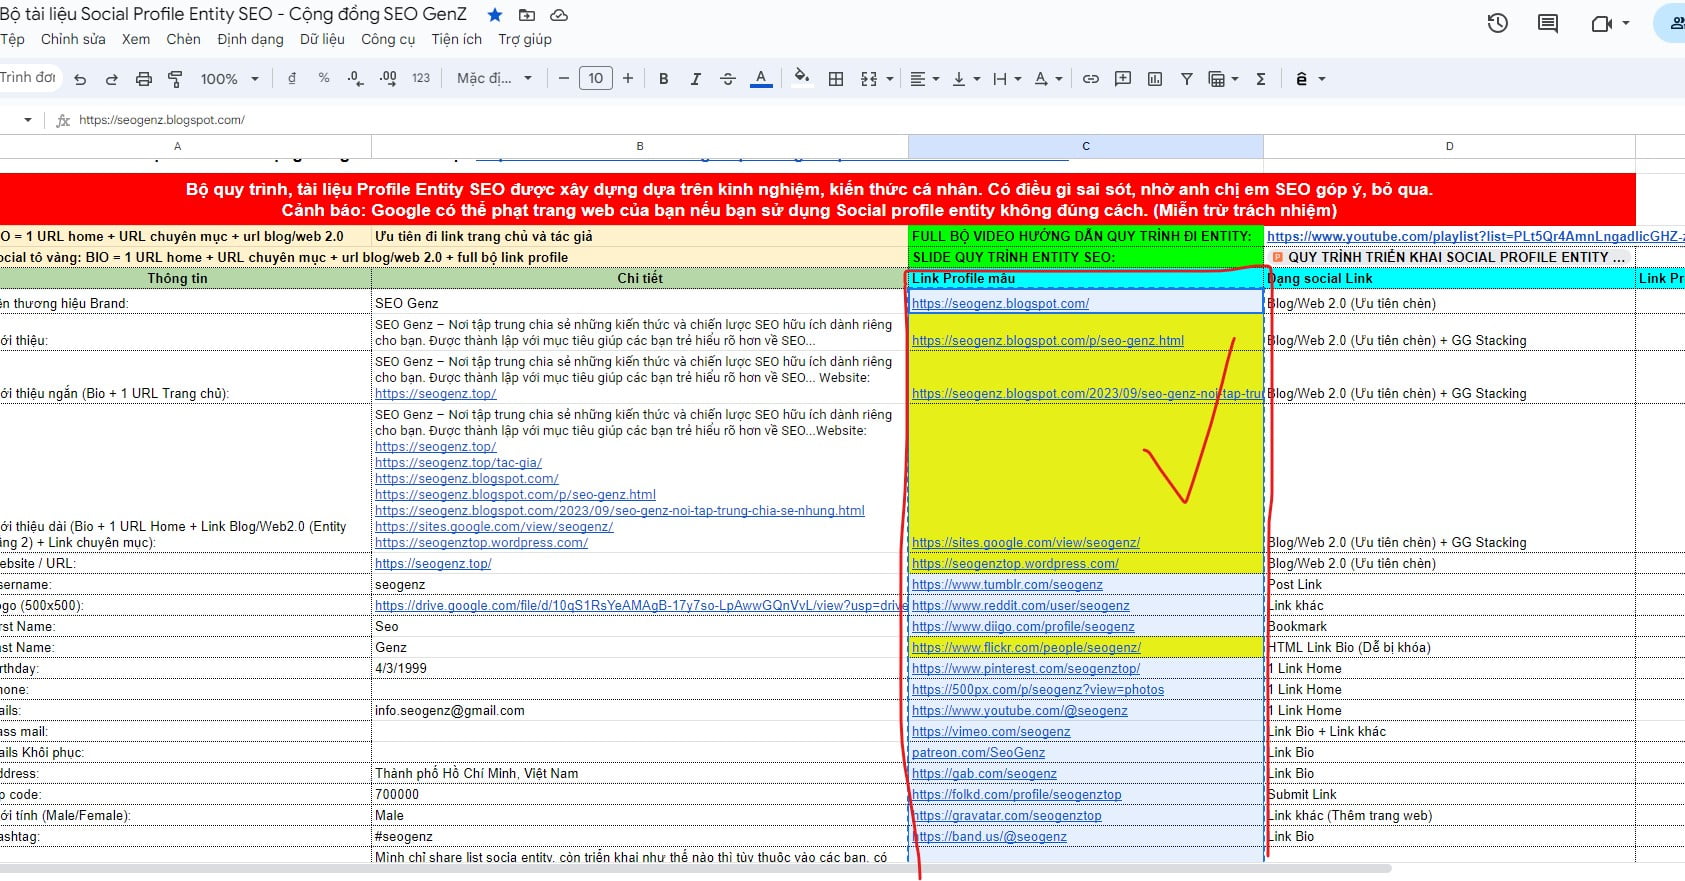Decrease font size with minus button
The image size is (1685, 881).
point(564,79)
